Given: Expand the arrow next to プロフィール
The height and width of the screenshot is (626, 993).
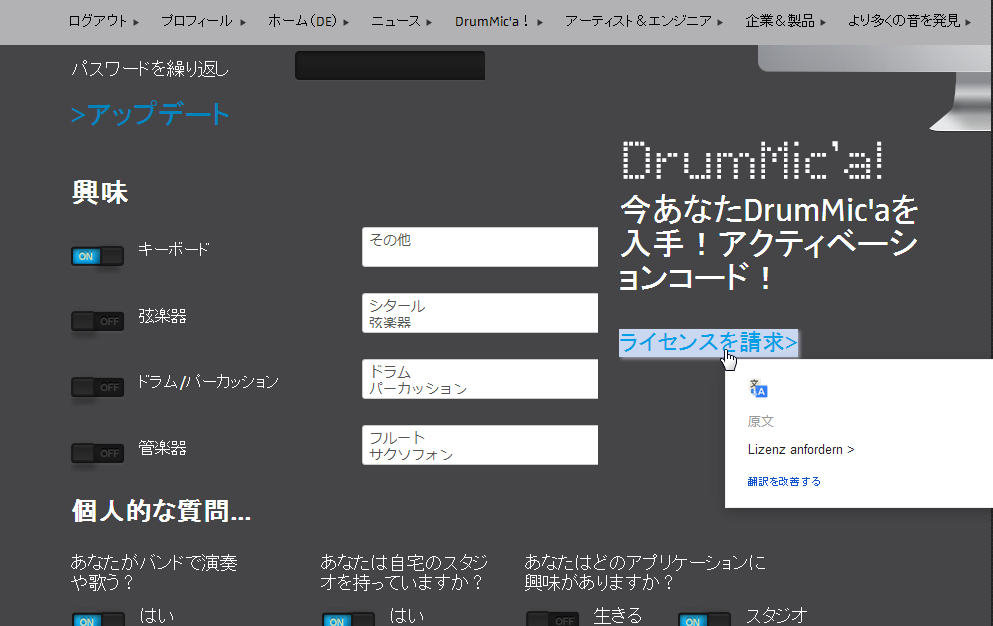Looking at the screenshot, I should pos(243,22).
